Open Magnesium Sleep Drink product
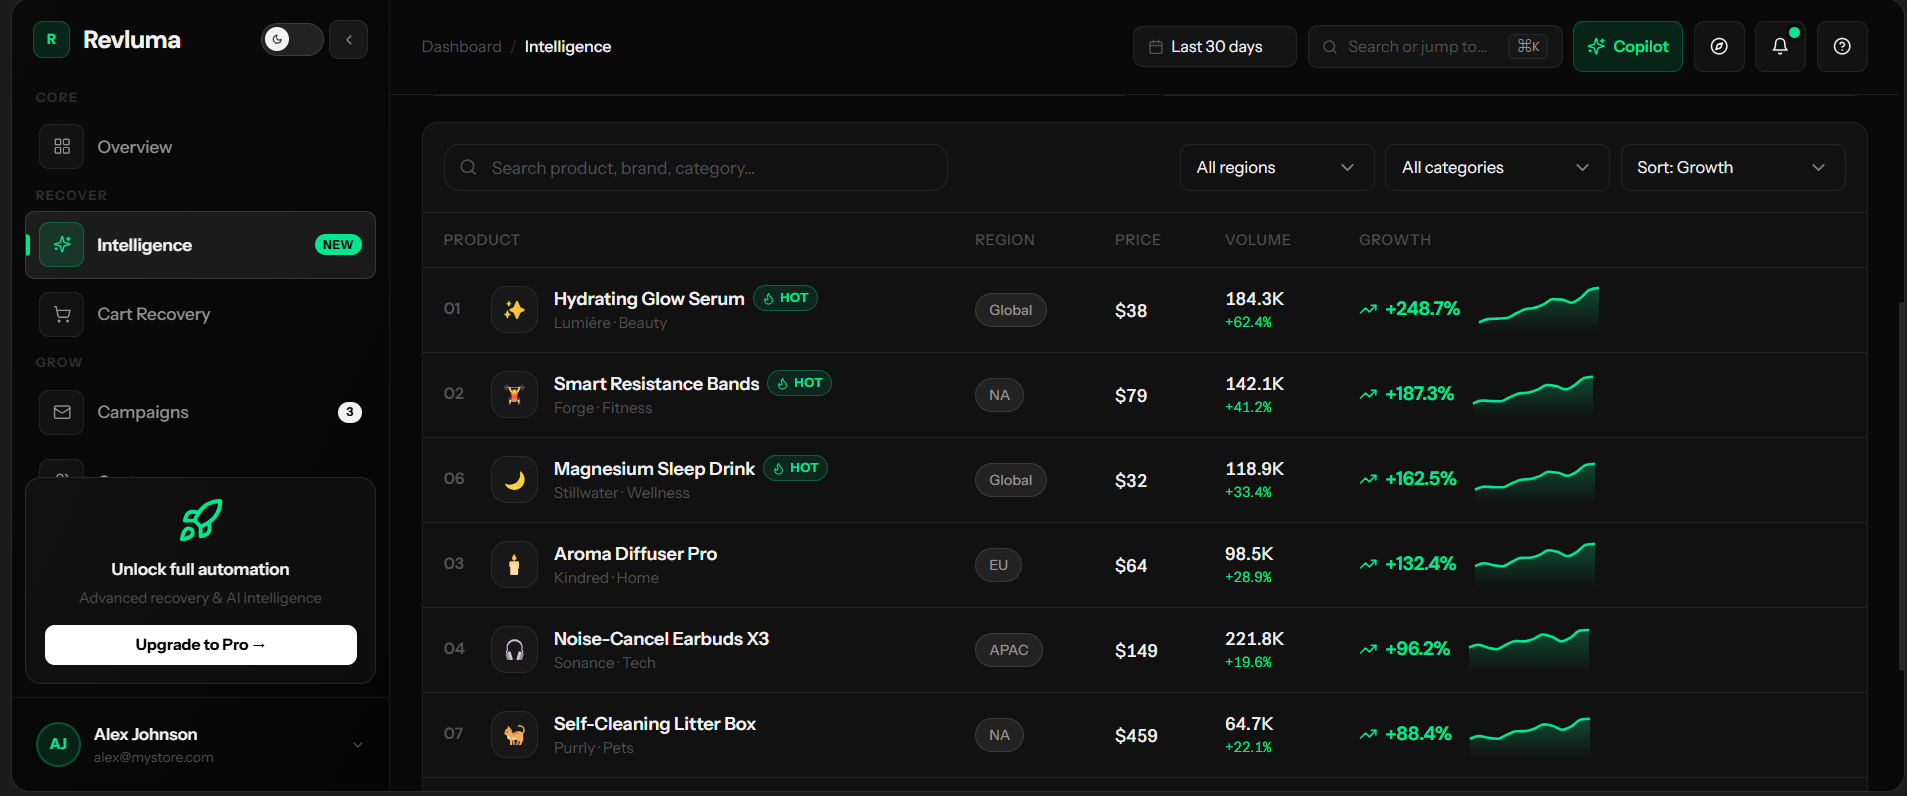1907x796 pixels. coord(654,469)
